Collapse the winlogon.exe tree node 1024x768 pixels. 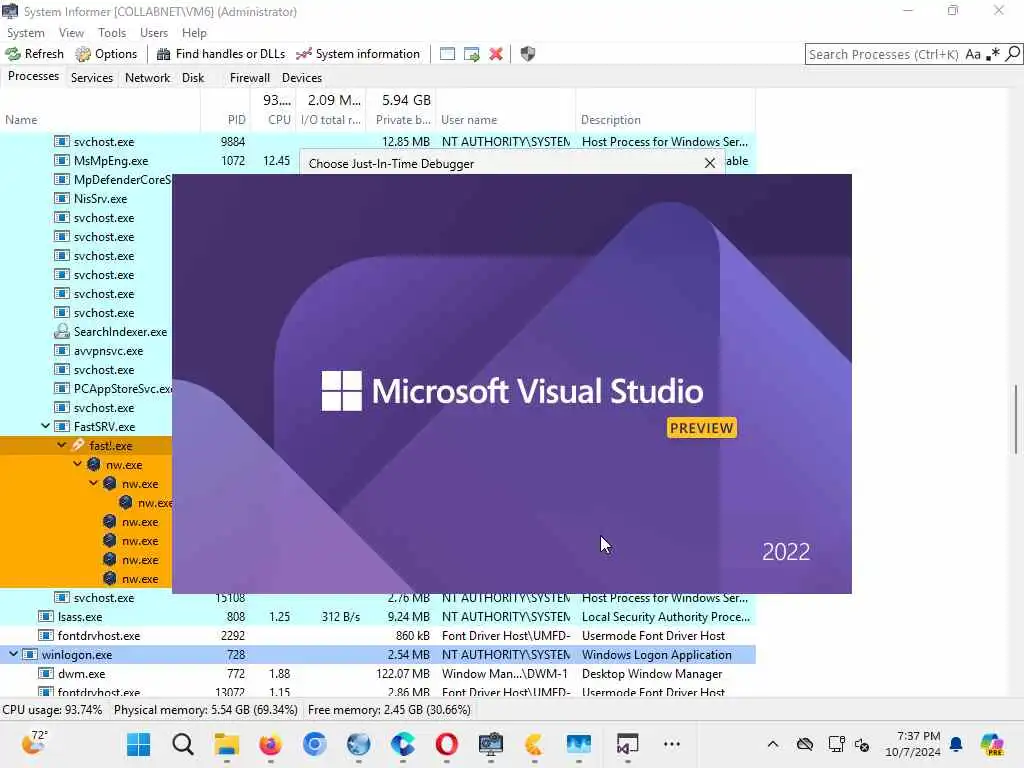tap(13, 654)
